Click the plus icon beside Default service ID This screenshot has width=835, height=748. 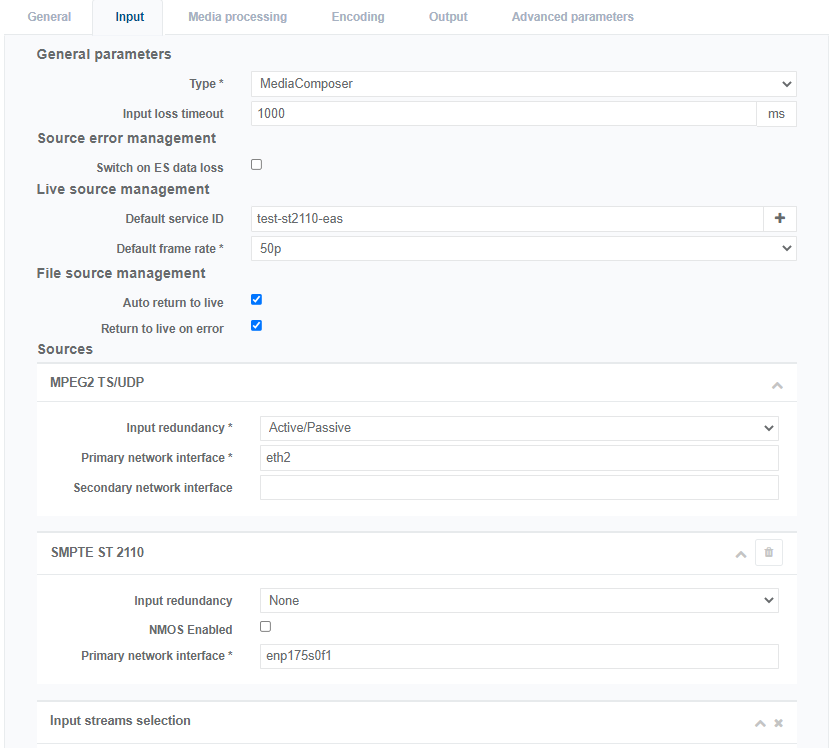(x=780, y=219)
